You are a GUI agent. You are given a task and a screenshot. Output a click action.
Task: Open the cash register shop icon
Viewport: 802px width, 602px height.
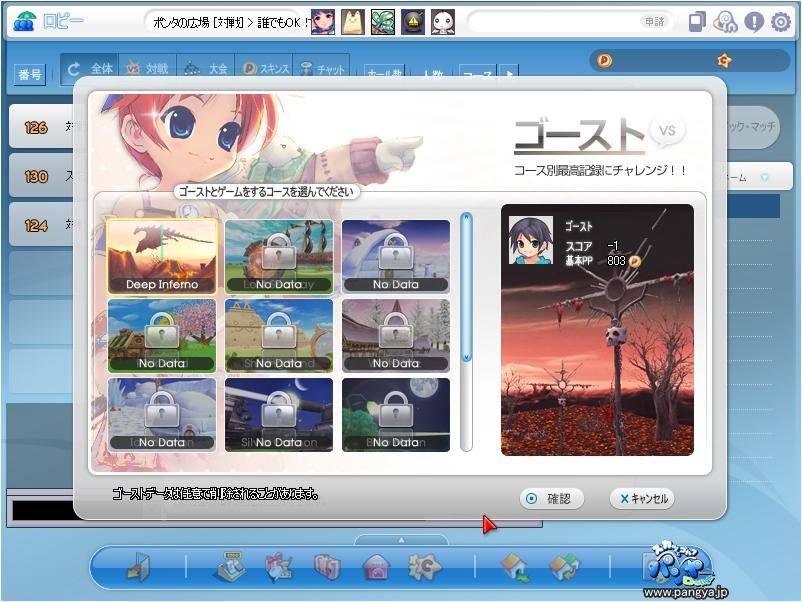pos(231,566)
